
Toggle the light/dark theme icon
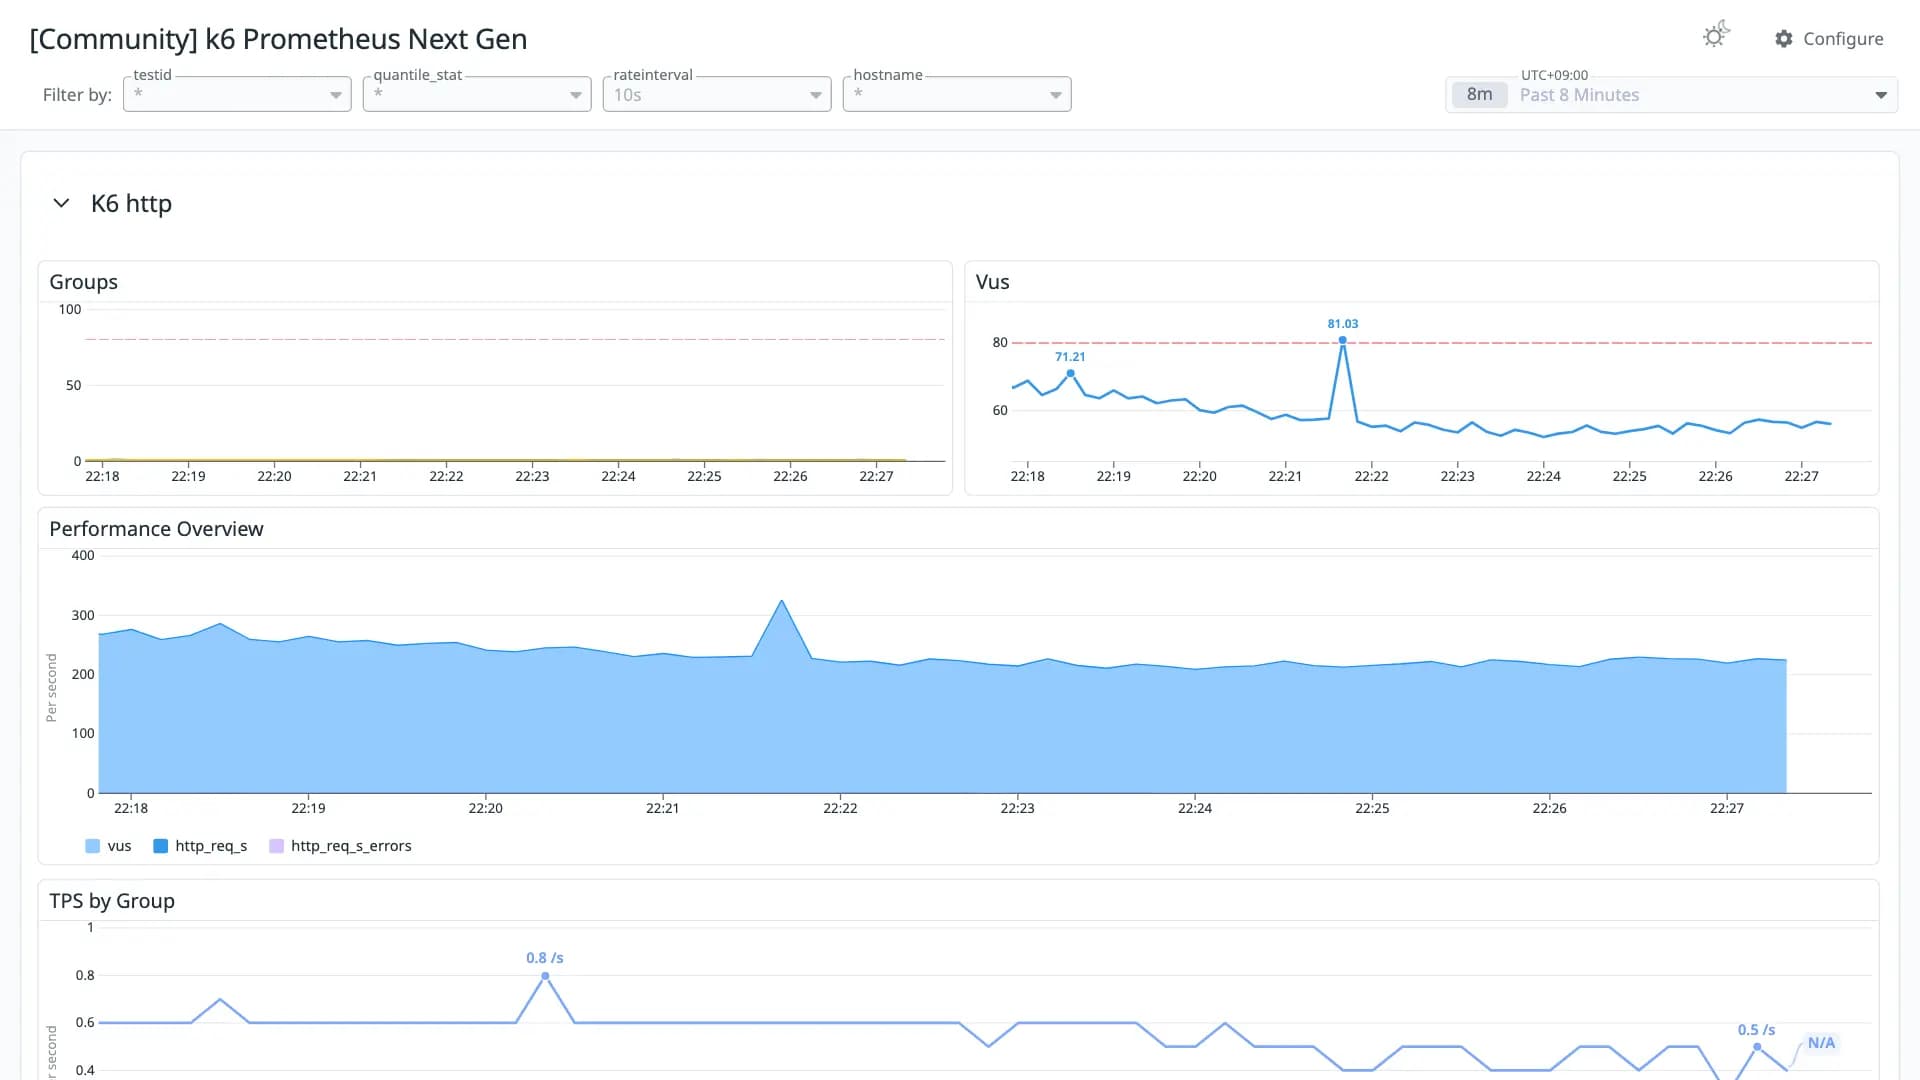pos(1716,36)
